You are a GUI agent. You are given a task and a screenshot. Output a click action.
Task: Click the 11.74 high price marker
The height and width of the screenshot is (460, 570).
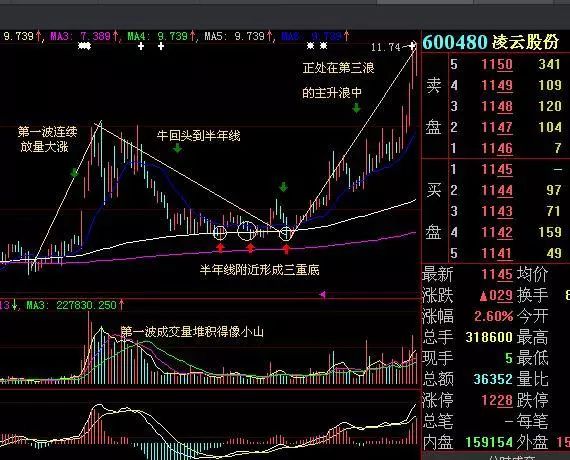[x=385, y=47]
